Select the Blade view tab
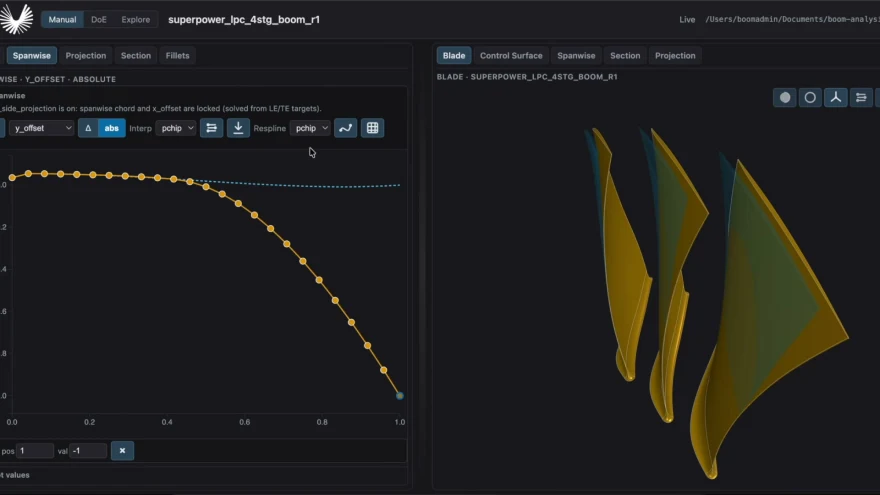880x495 pixels. (454, 56)
